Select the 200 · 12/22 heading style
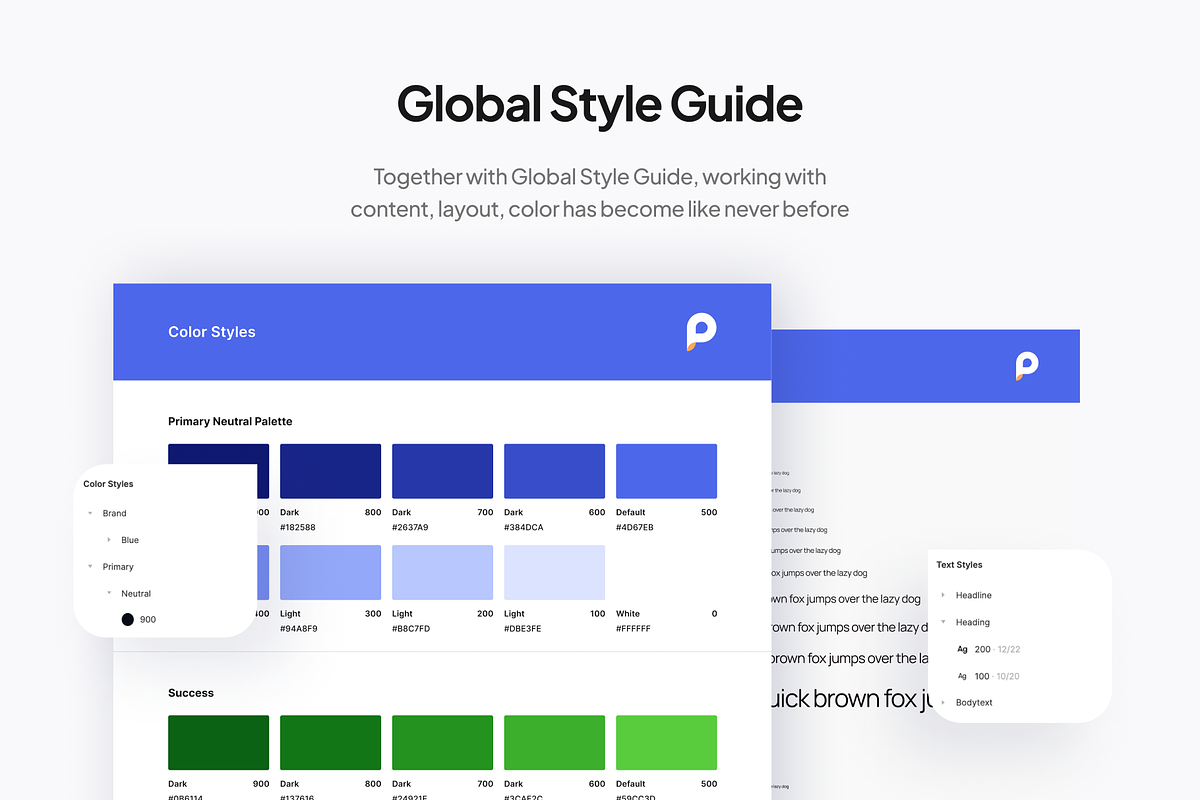 [x=997, y=649]
